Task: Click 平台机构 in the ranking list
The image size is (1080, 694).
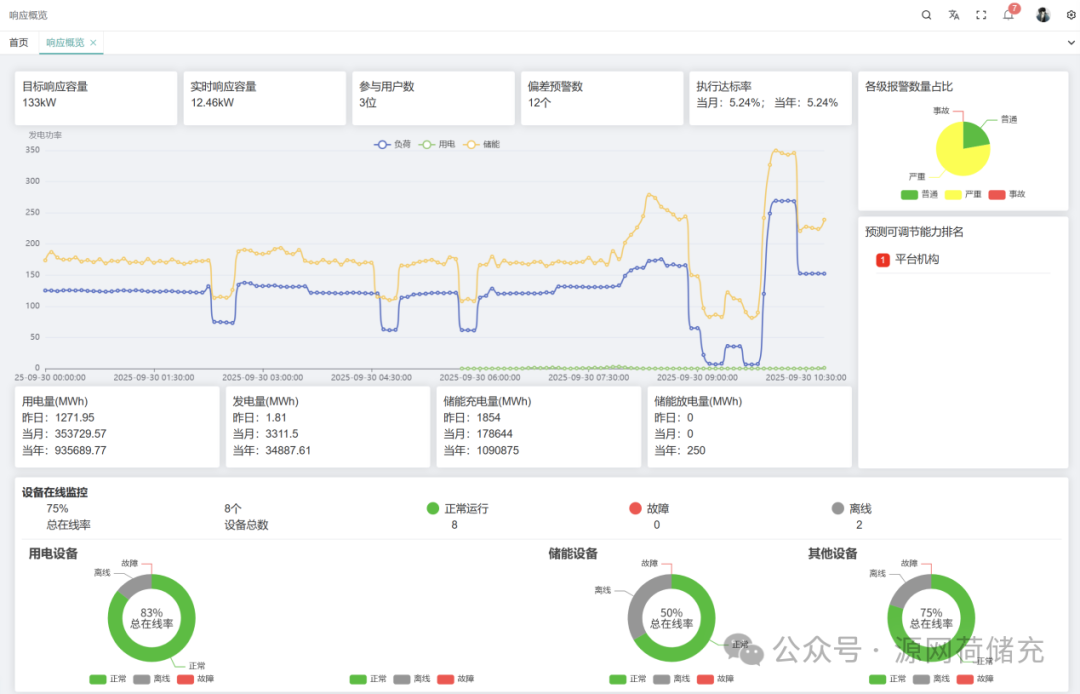Action: tap(917, 260)
